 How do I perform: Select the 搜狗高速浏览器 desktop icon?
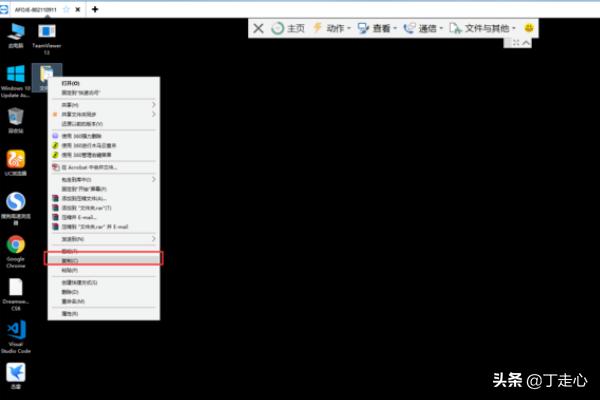(16, 204)
